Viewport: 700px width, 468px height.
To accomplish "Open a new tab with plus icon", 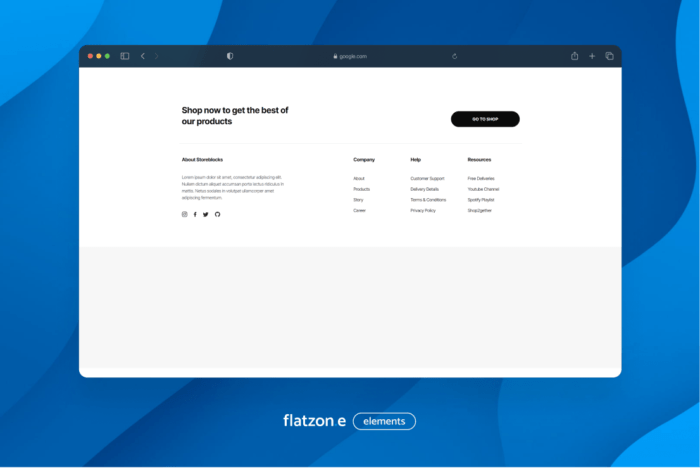I will click(x=592, y=56).
